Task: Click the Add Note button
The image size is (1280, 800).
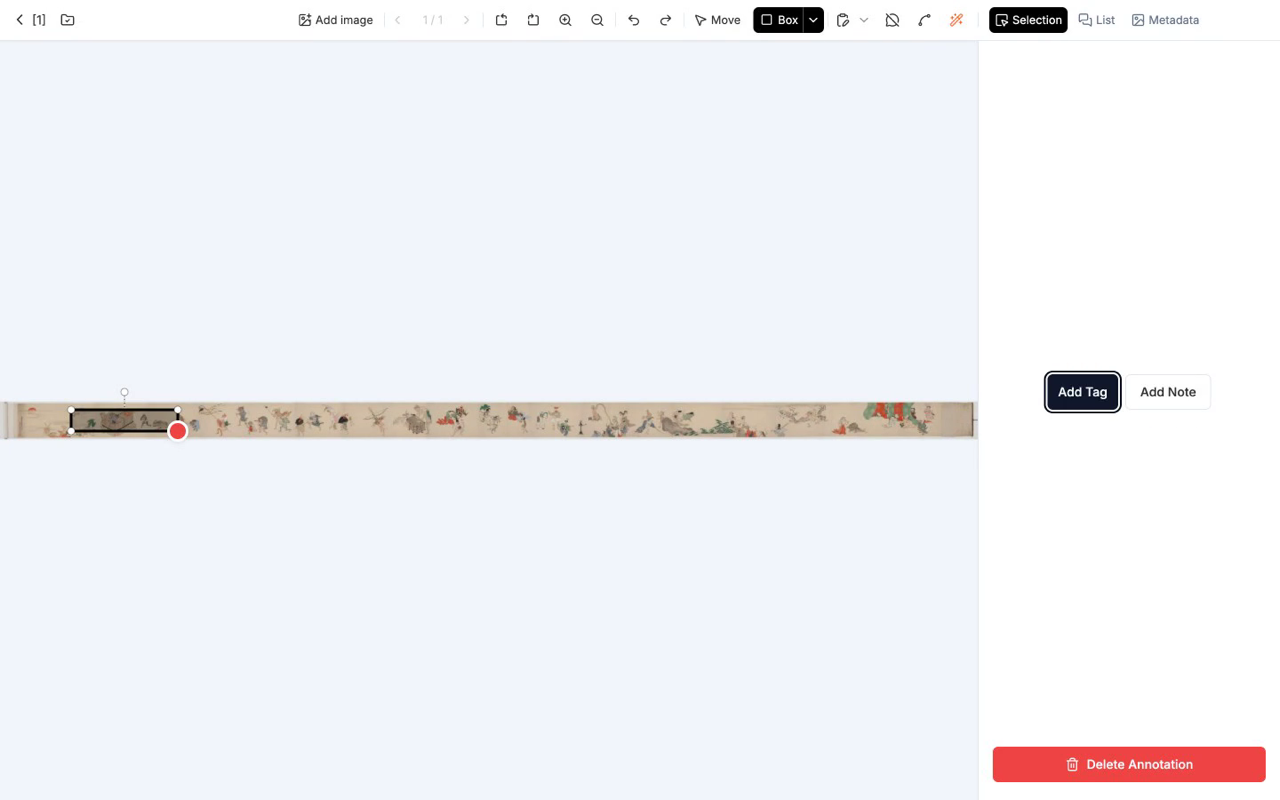Action: (1168, 392)
